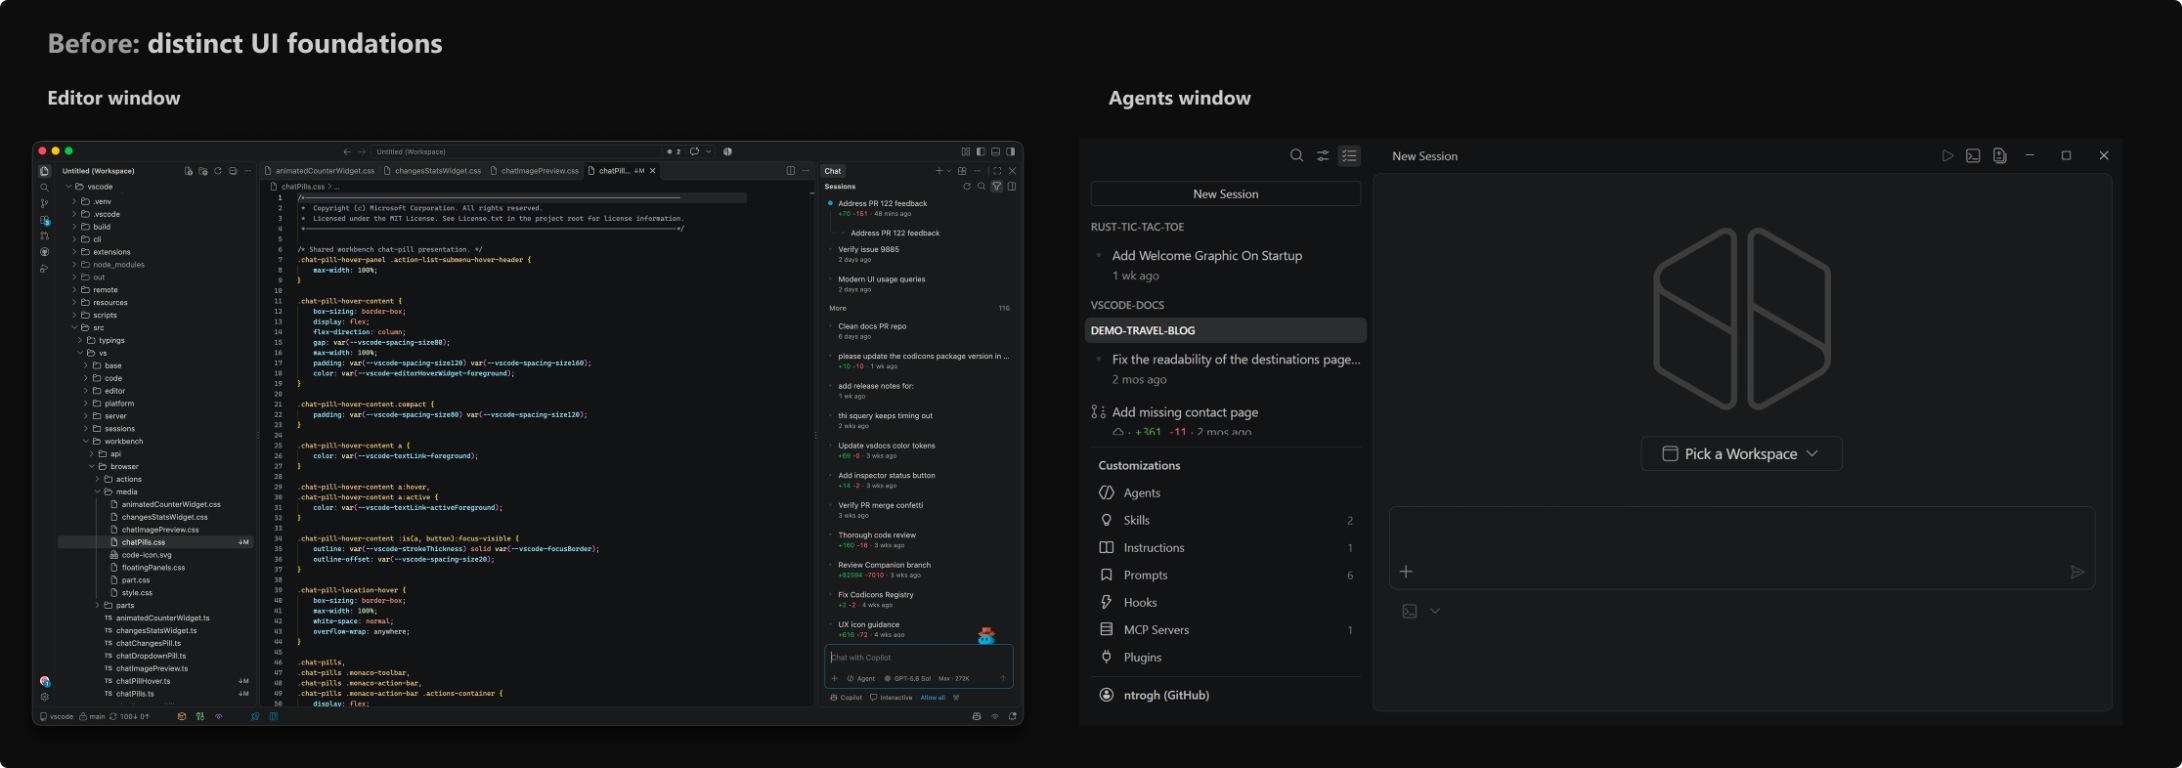Click New Folder icon in Explorer header
Image resolution: width=2182 pixels, height=768 pixels.
point(203,171)
